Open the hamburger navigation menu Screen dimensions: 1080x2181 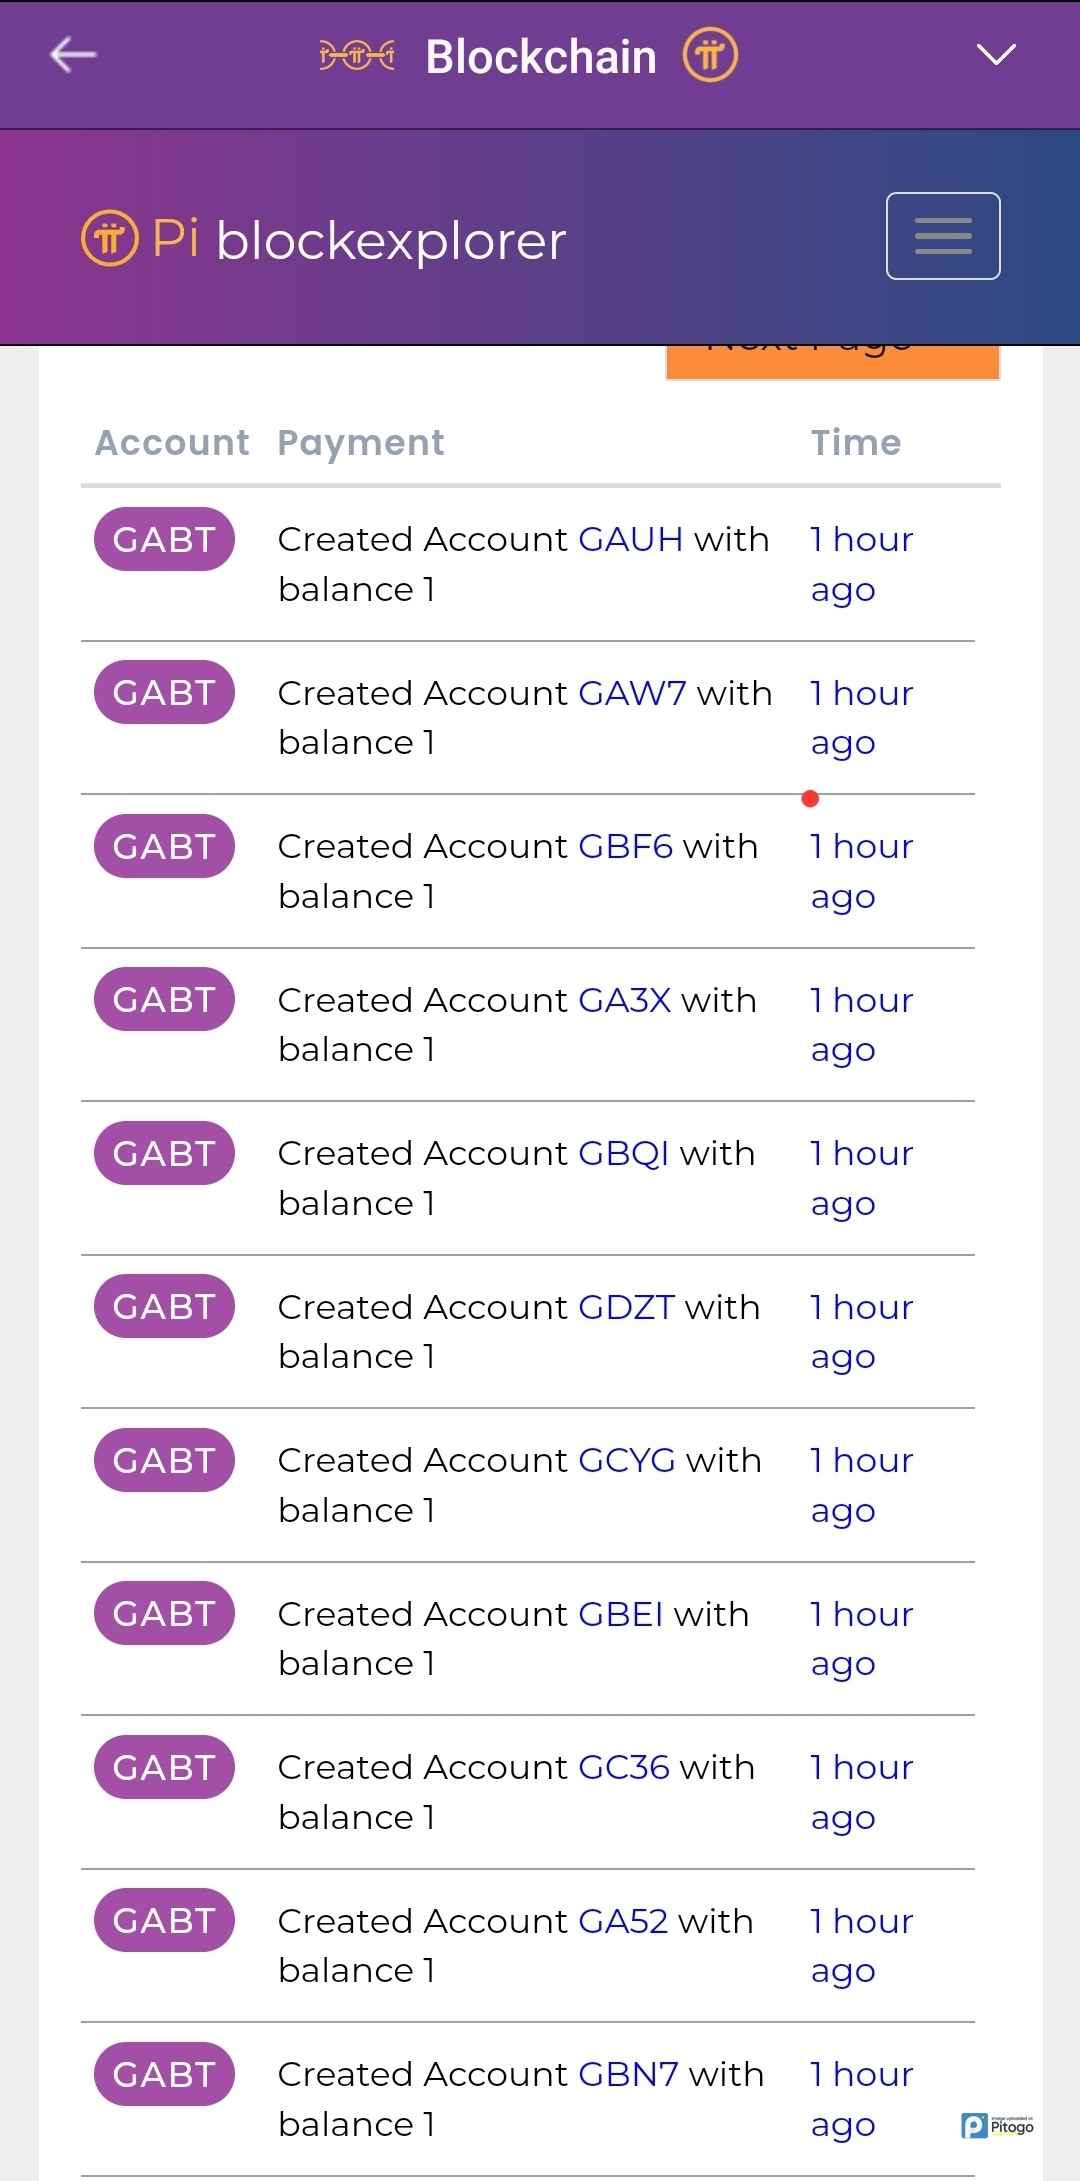[942, 236]
